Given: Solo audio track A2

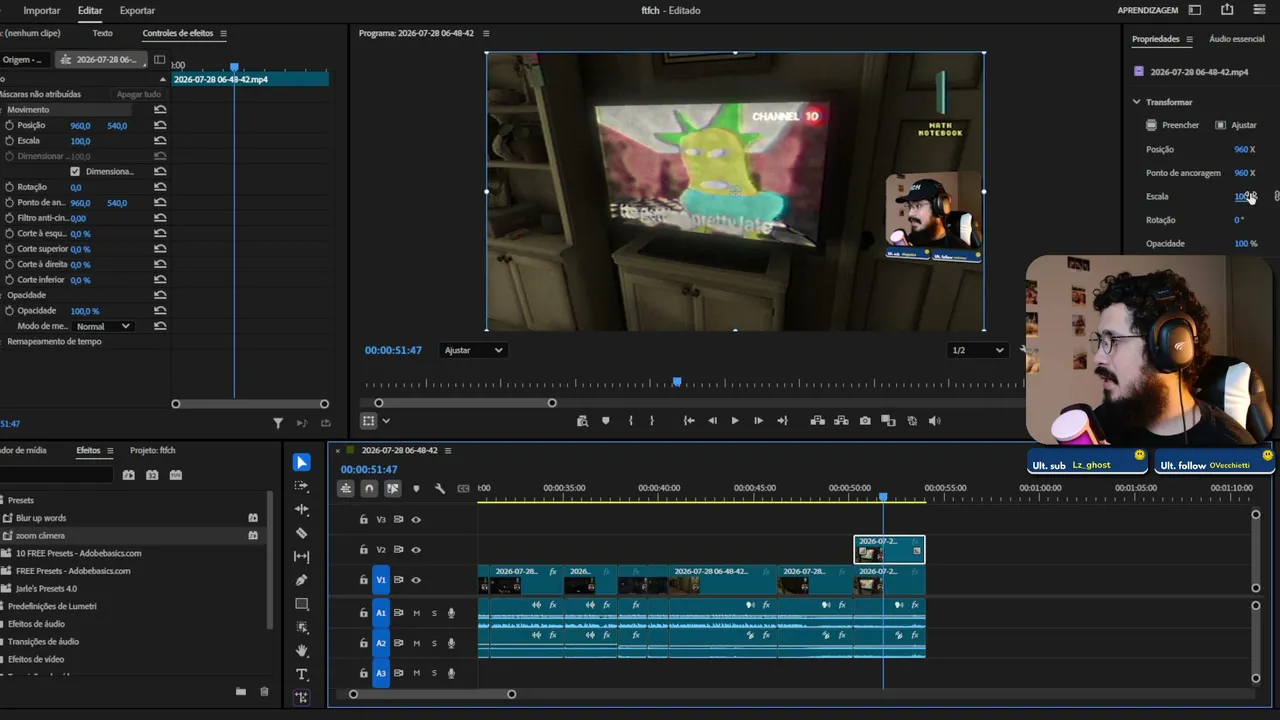Looking at the screenshot, I should click(434, 643).
